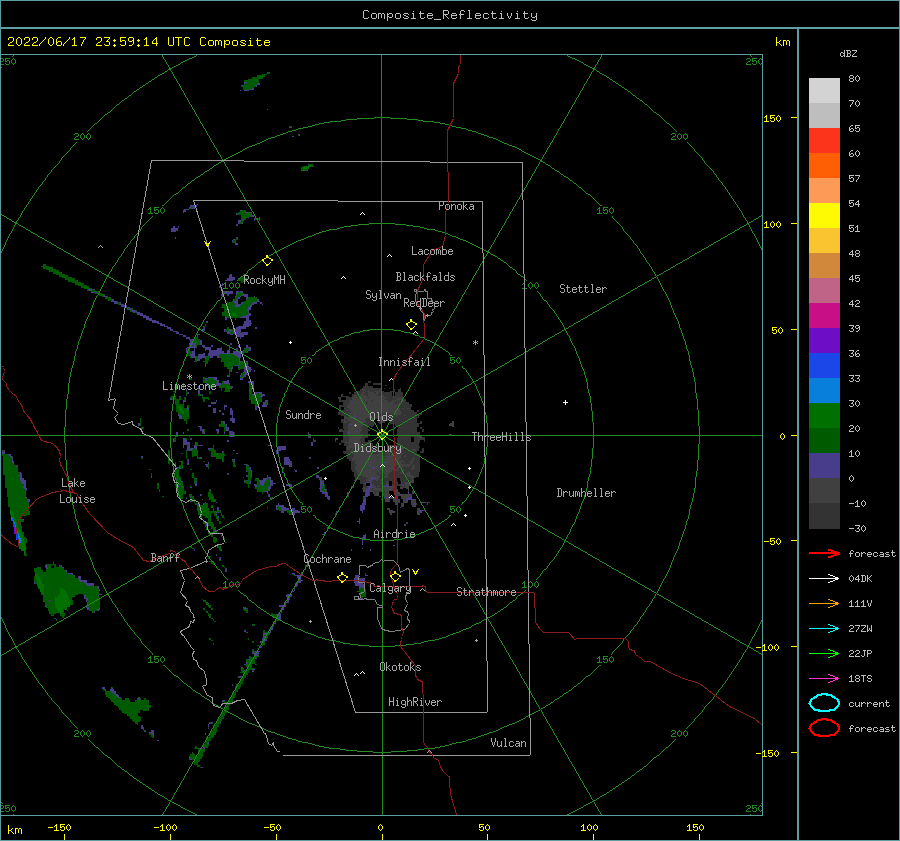
Task: Click the Ponoka city label
Action: pos(456,206)
